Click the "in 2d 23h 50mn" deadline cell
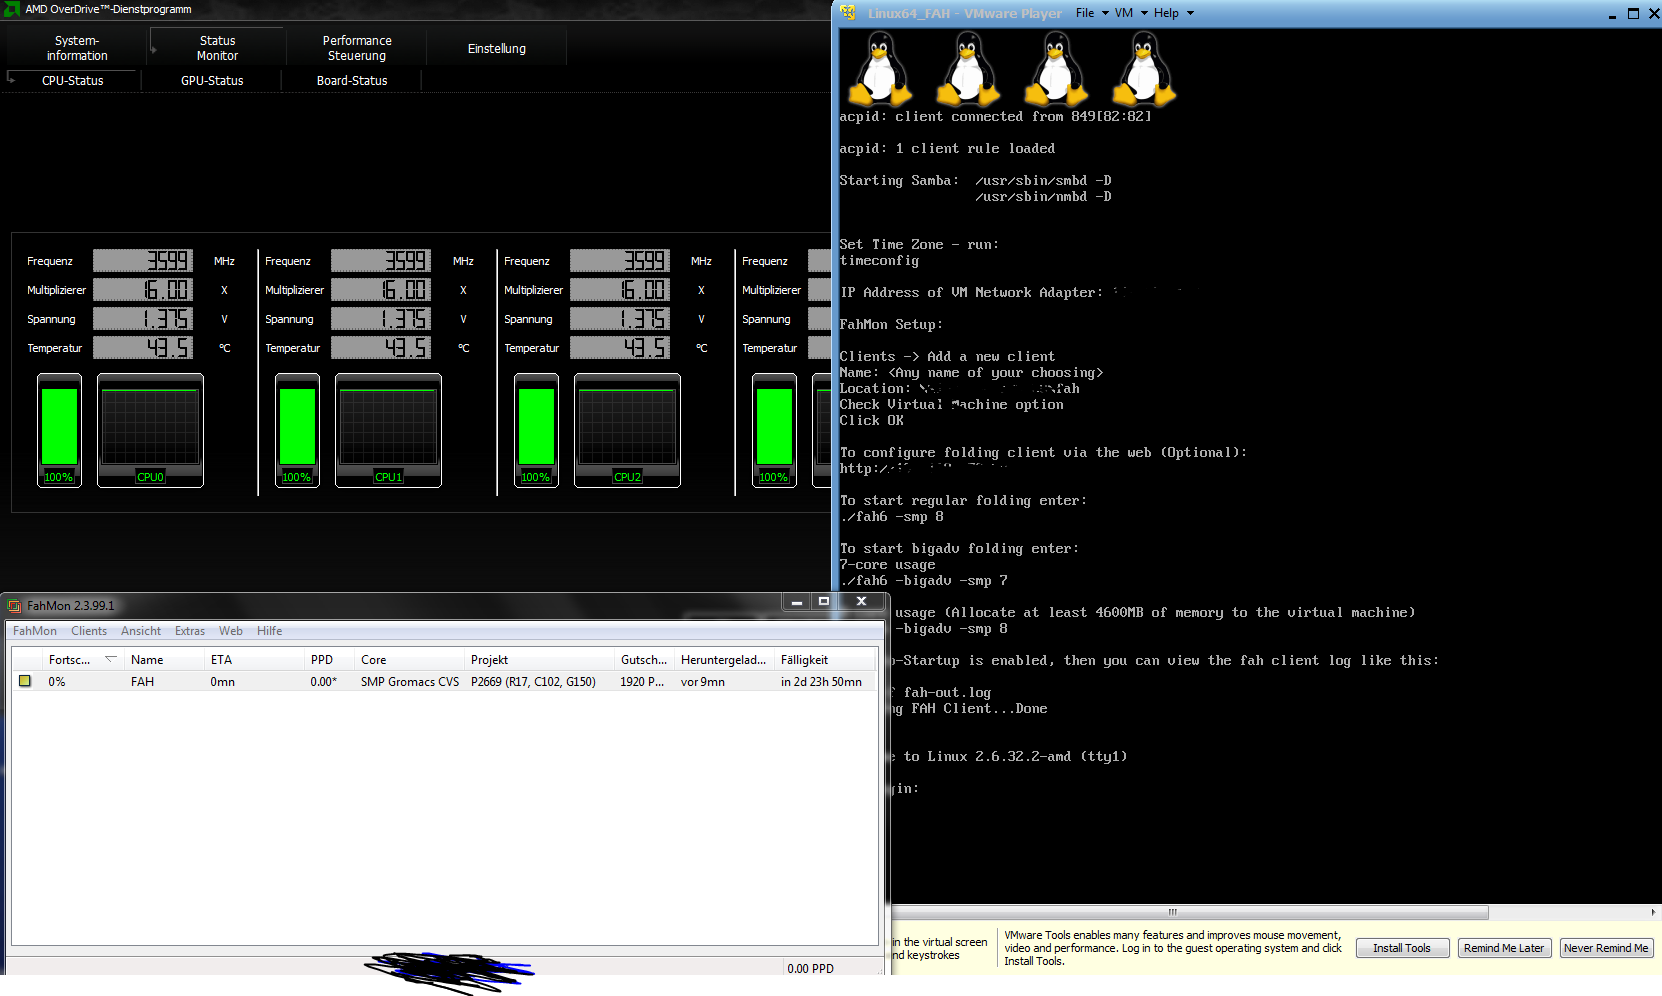The image size is (1662, 996). click(821, 682)
